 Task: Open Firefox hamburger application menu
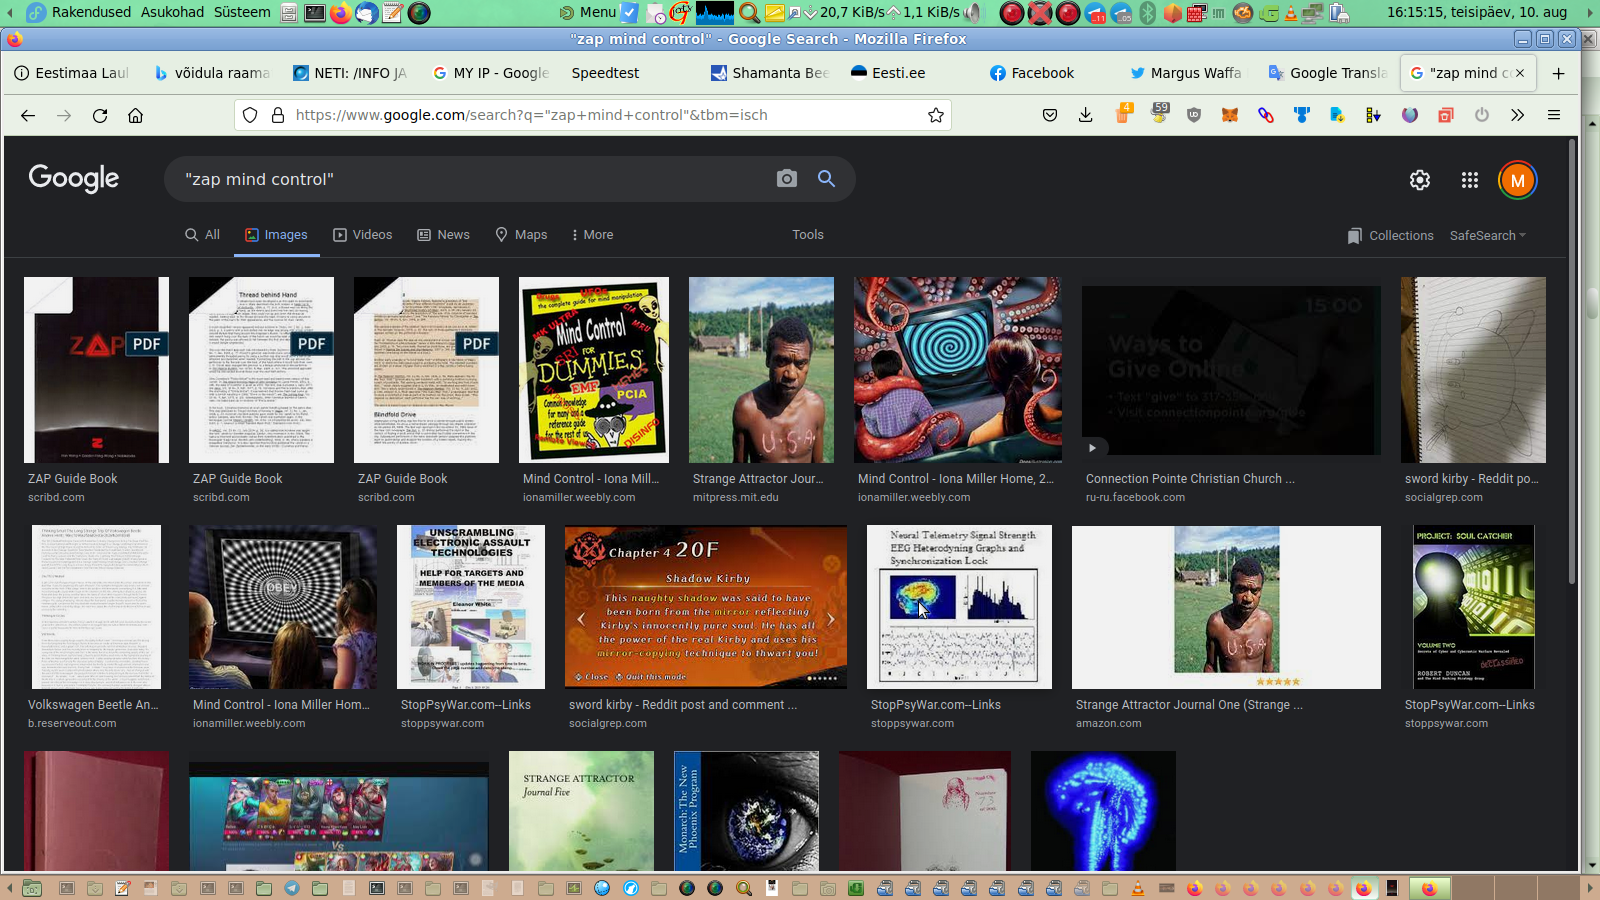tap(1553, 115)
